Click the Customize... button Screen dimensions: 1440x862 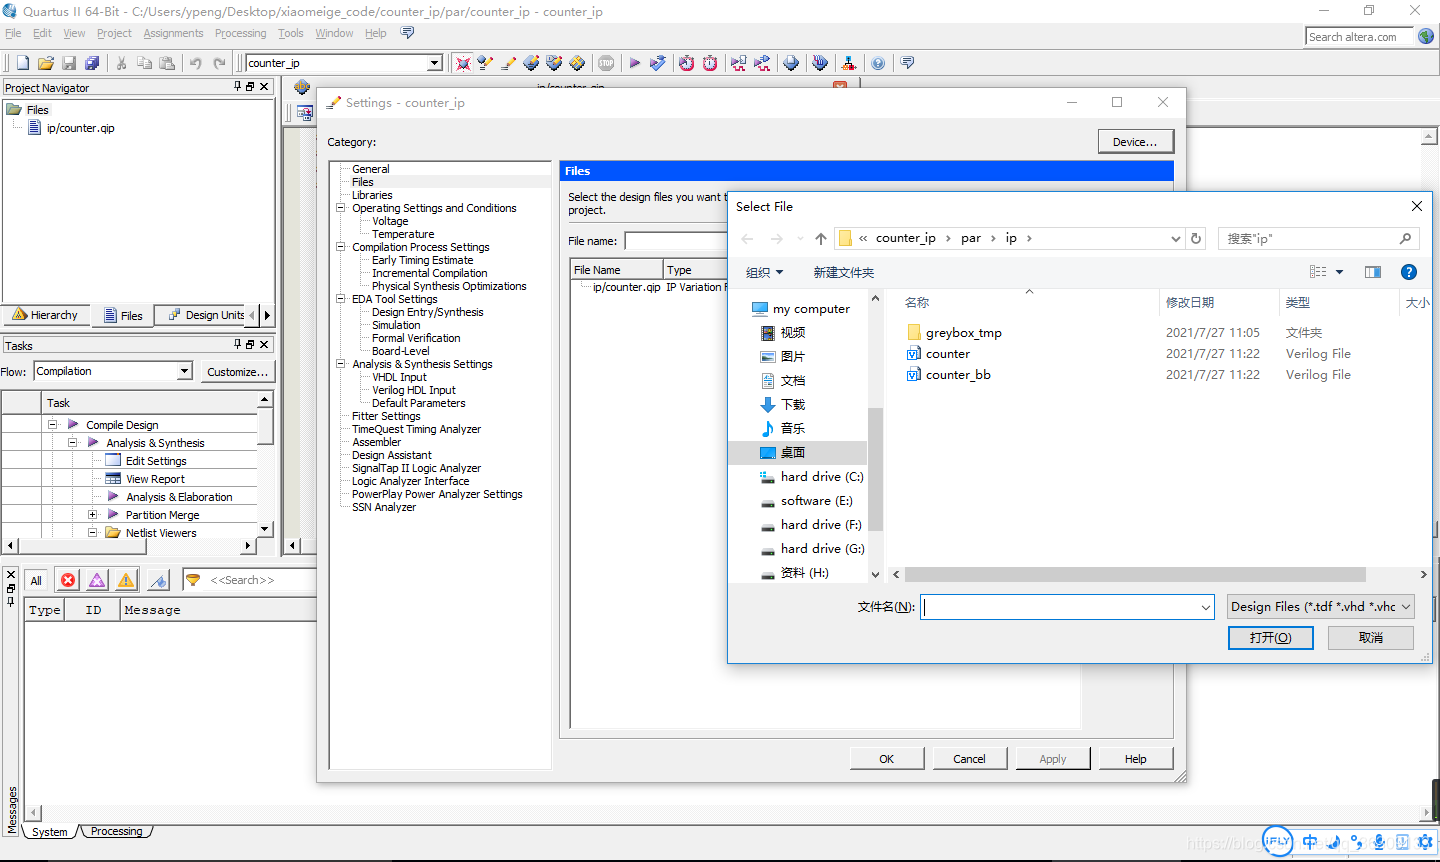pos(237,371)
